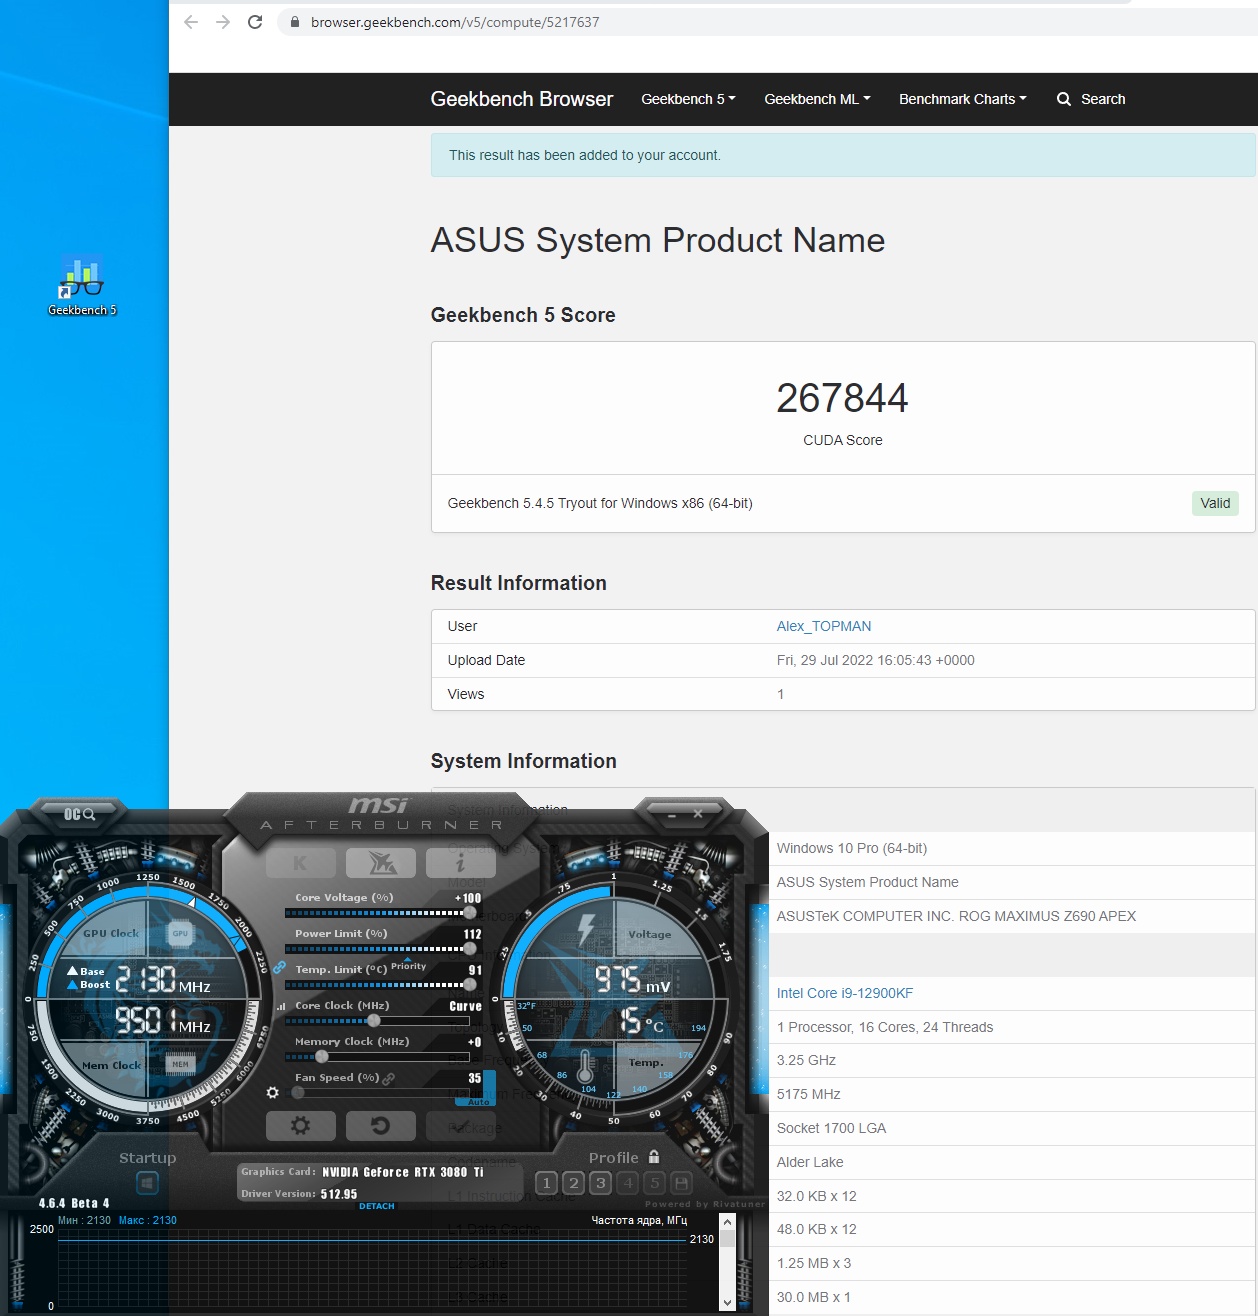
Task: Click the Upload Date value text
Action: click(x=876, y=660)
